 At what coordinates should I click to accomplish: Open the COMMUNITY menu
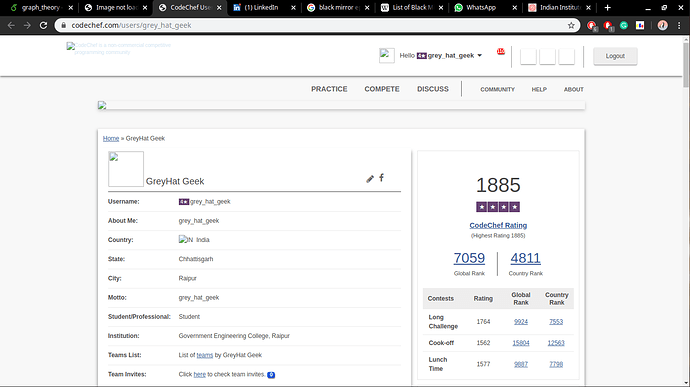click(x=498, y=89)
